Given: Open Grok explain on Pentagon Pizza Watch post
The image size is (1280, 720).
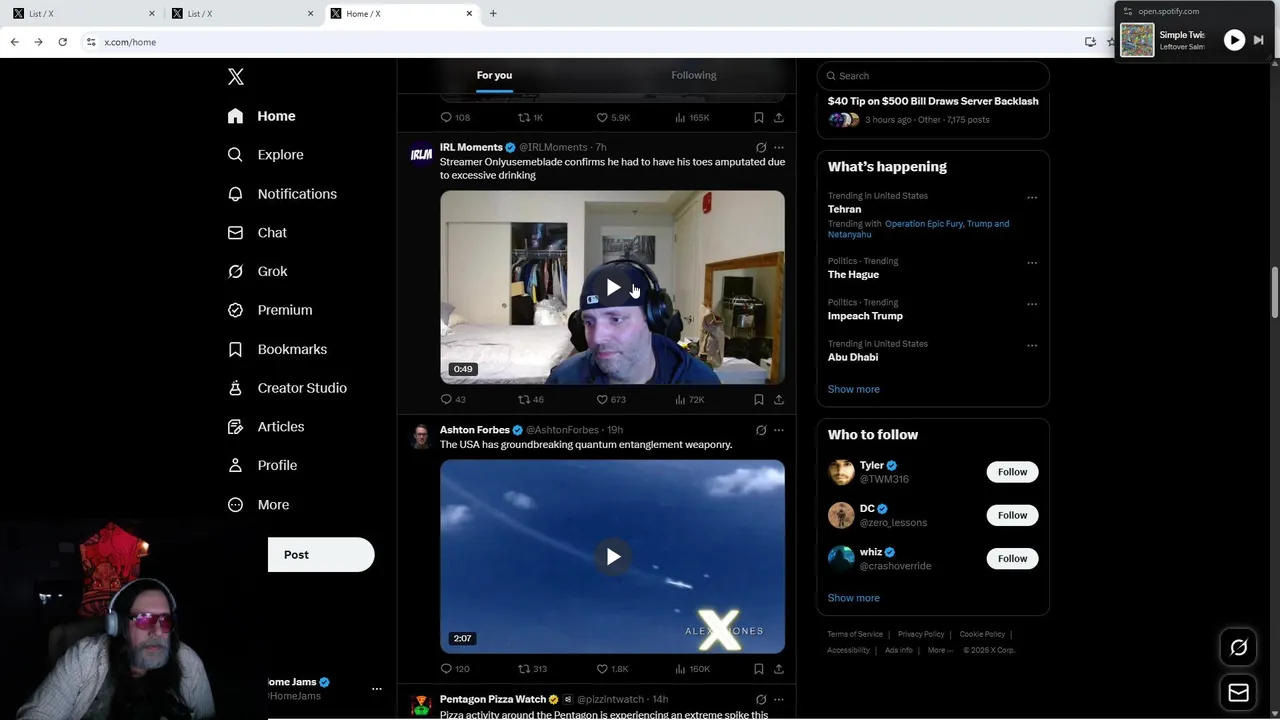Looking at the screenshot, I should tap(761, 700).
